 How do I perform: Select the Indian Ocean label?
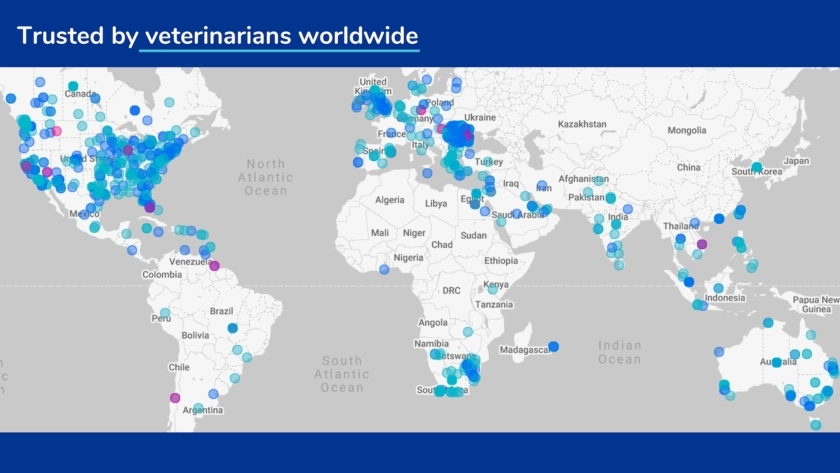tap(620, 352)
